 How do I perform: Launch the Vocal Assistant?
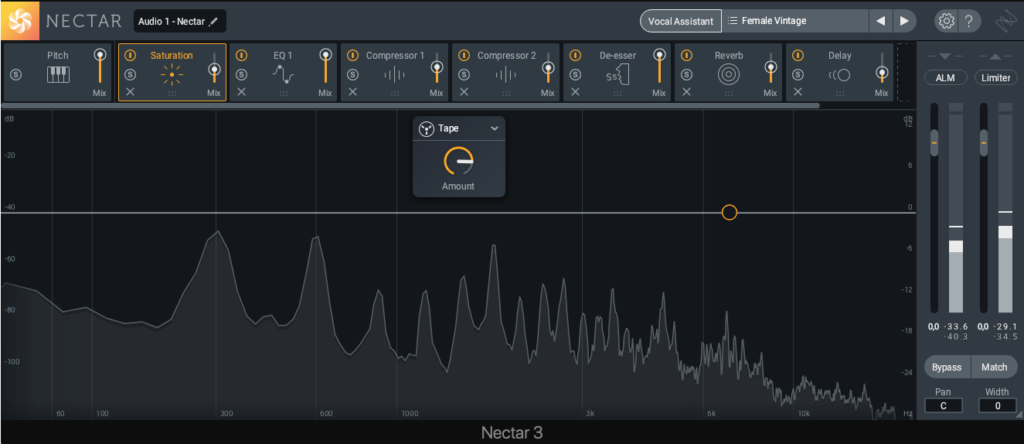[680, 21]
